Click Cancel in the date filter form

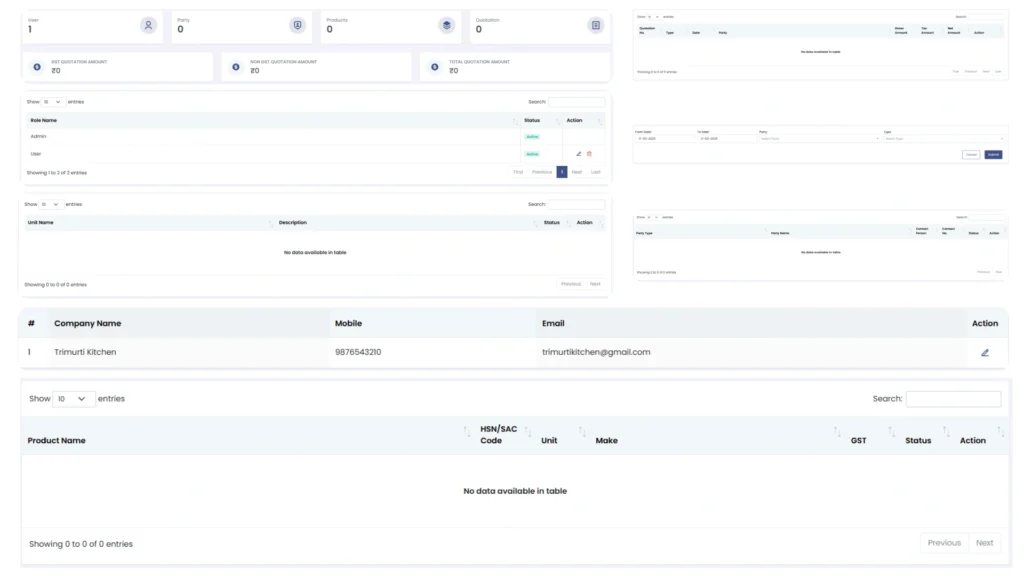971,155
